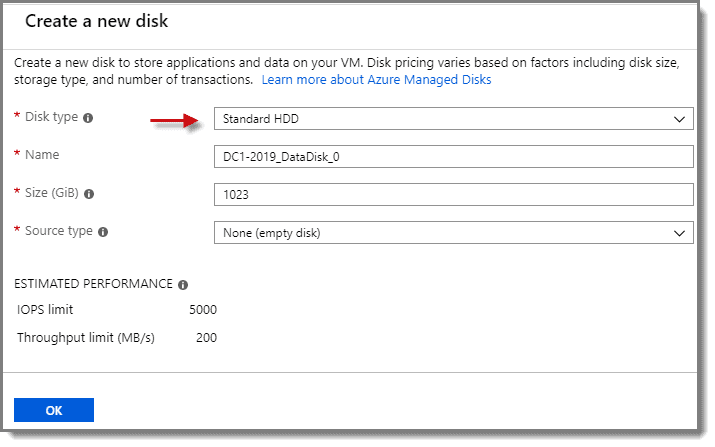The height and width of the screenshot is (447, 715).
Task: Select the IOPS limit value 5000
Action: tap(203, 310)
